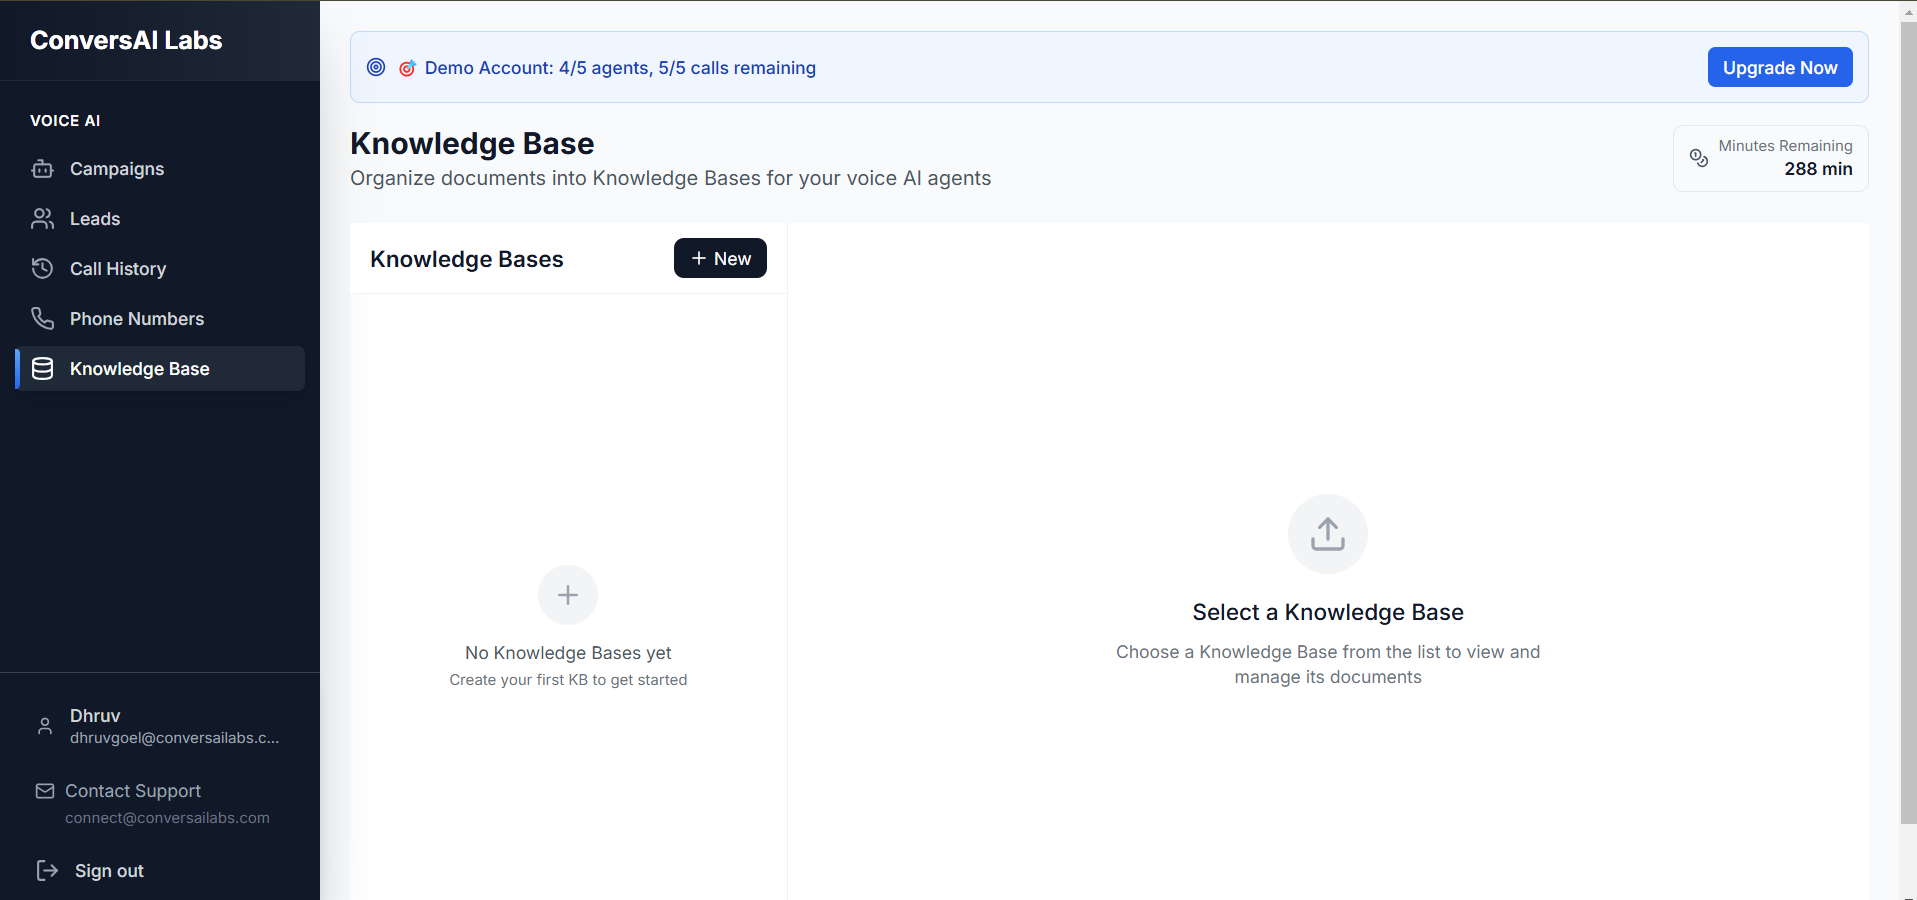Image resolution: width=1917 pixels, height=900 pixels.
Task: Click the VOICE AI section label
Action: [65, 120]
